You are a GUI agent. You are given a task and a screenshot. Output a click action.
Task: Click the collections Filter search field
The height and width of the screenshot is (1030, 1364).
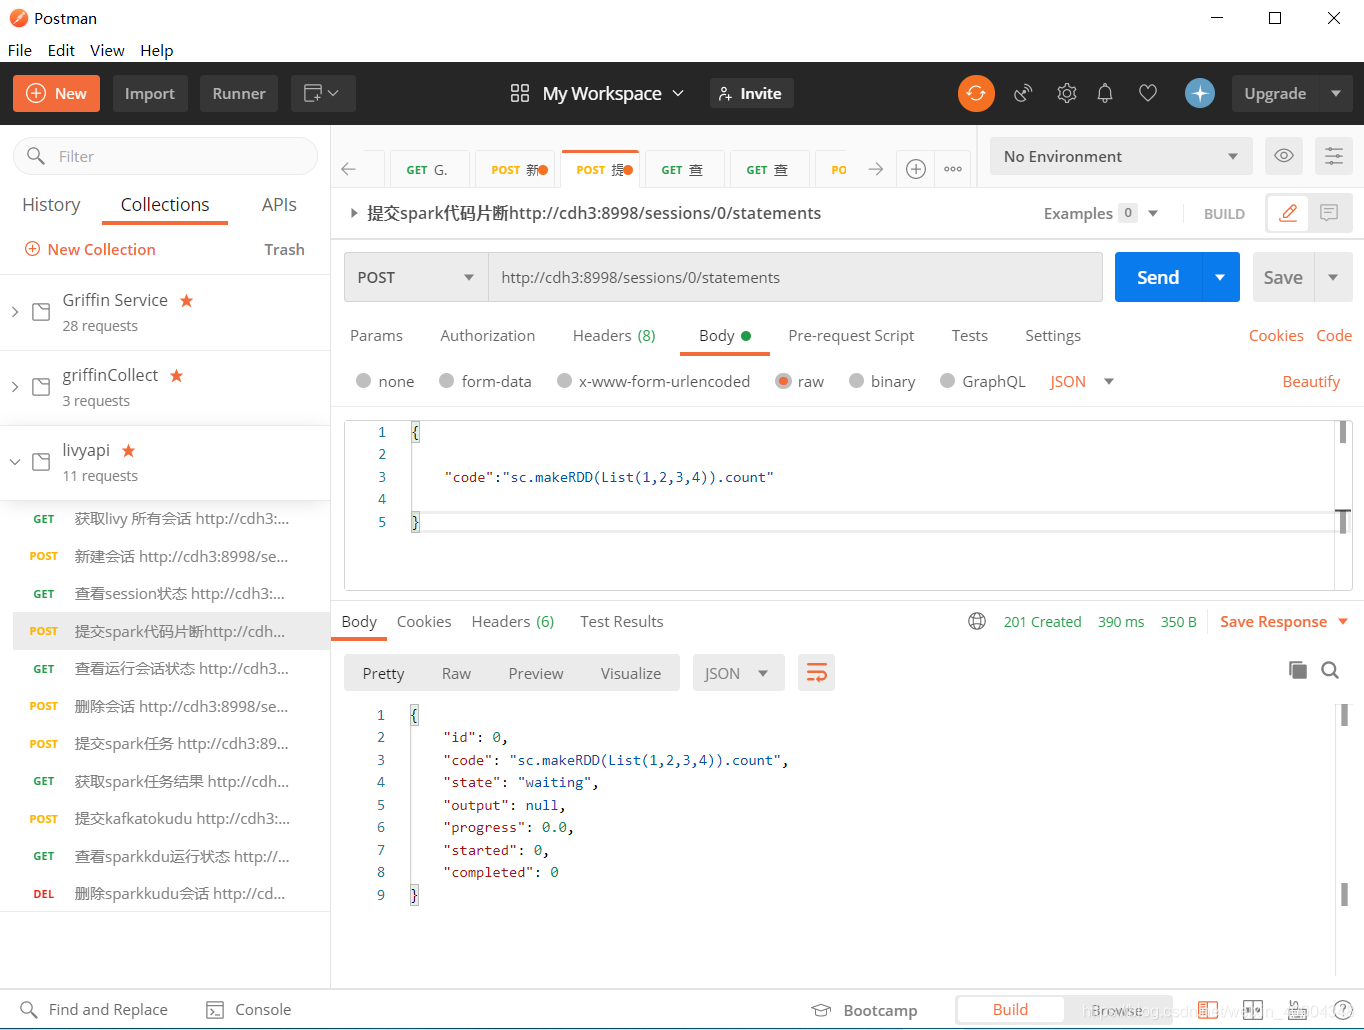(165, 156)
